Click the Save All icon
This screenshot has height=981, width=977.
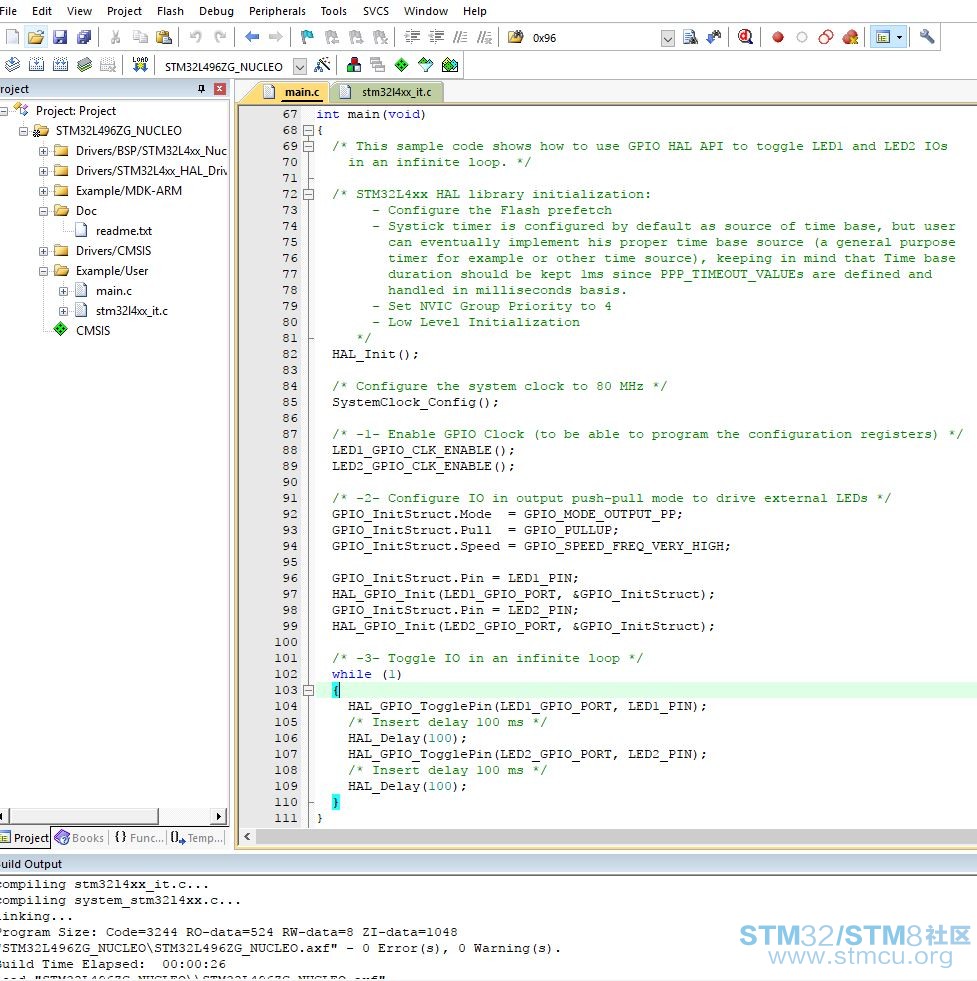(x=84, y=37)
